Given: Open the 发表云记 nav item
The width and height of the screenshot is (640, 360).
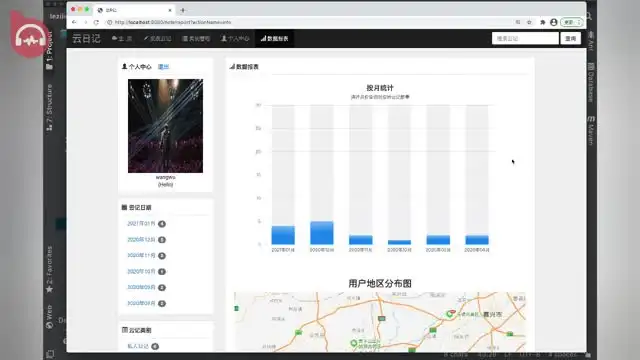Looking at the screenshot, I should (x=158, y=38).
